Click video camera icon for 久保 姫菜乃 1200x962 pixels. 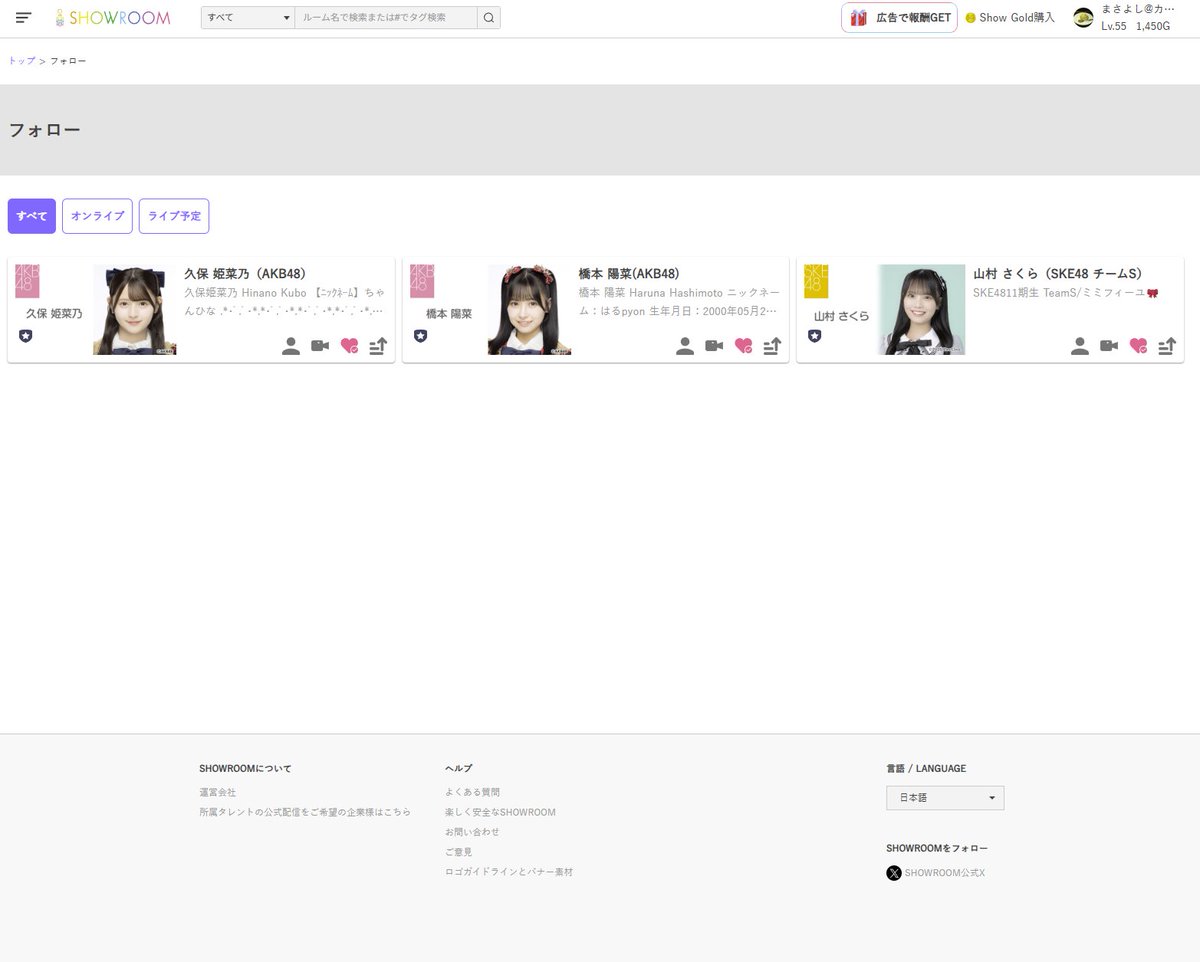pos(320,346)
